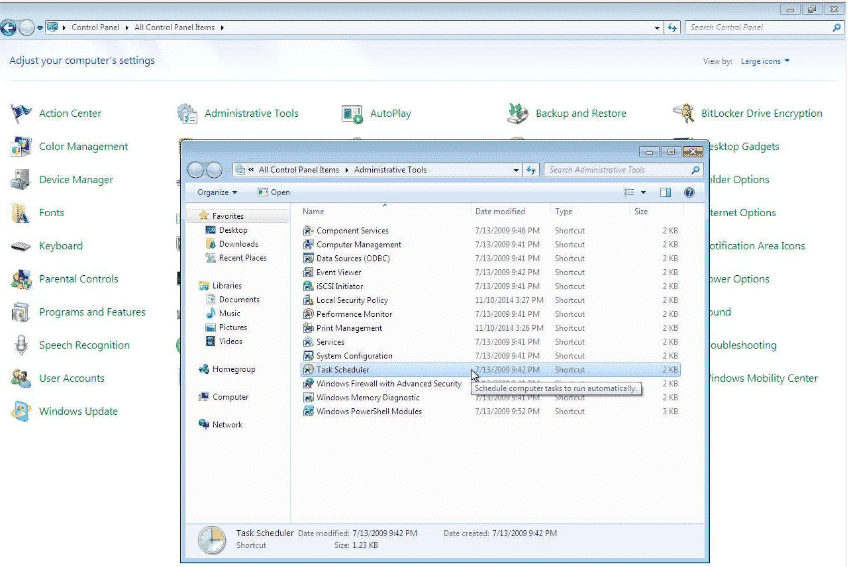The image size is (855, 567).
Task: Select Recent Places in navigation pane
Action: click(243, 258)
